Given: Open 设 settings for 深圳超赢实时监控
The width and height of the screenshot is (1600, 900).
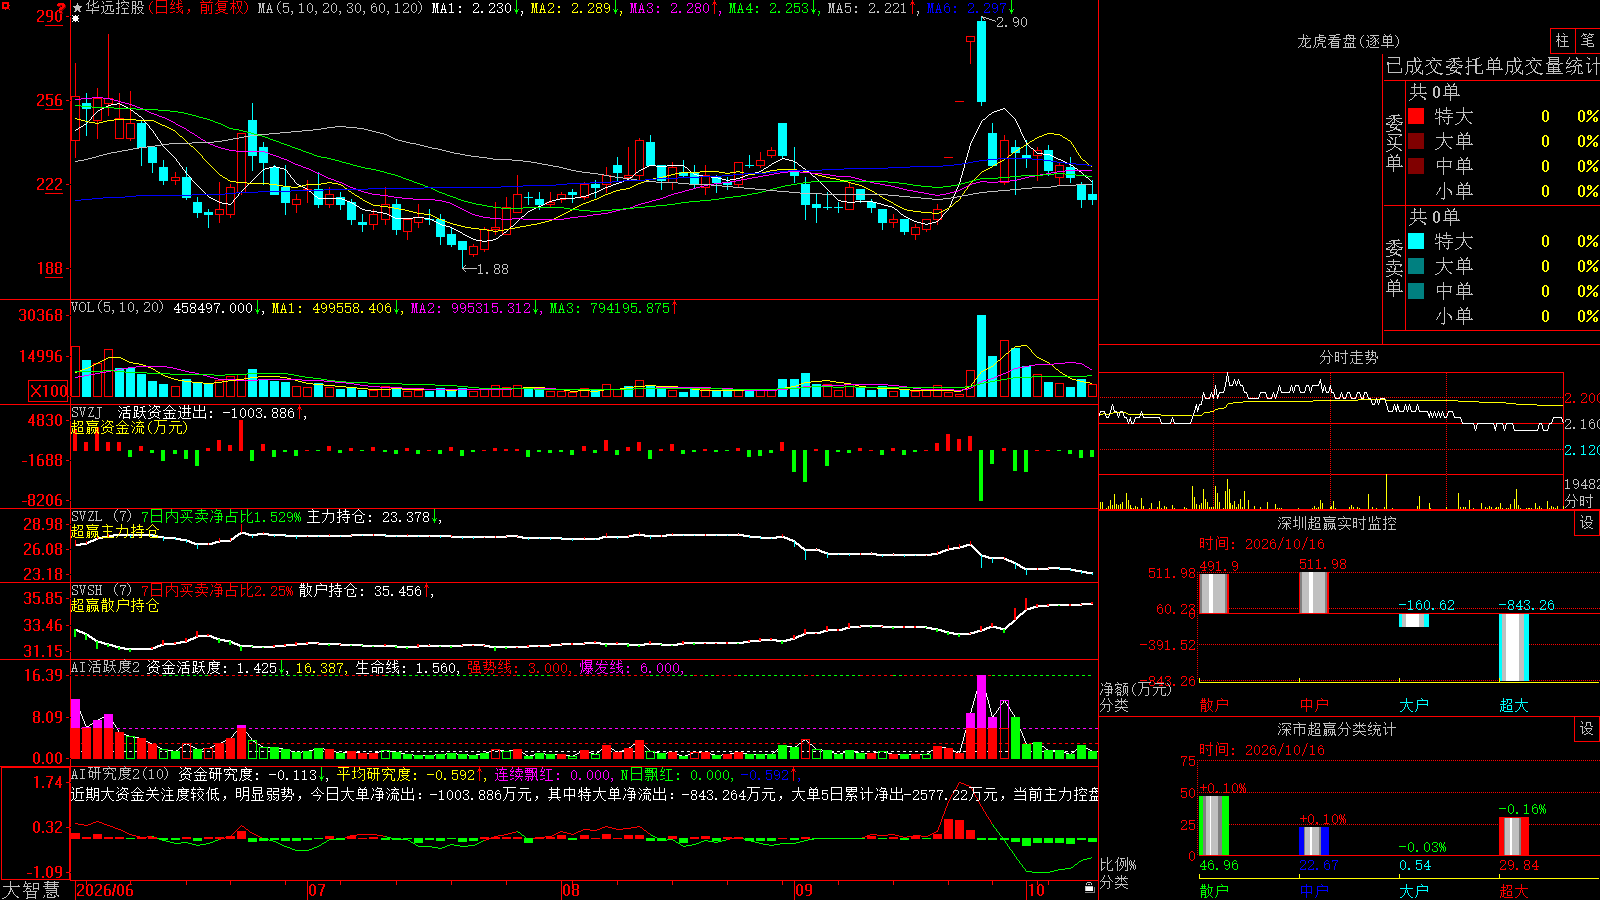Looking at the screenshot, I should 1587,523.
